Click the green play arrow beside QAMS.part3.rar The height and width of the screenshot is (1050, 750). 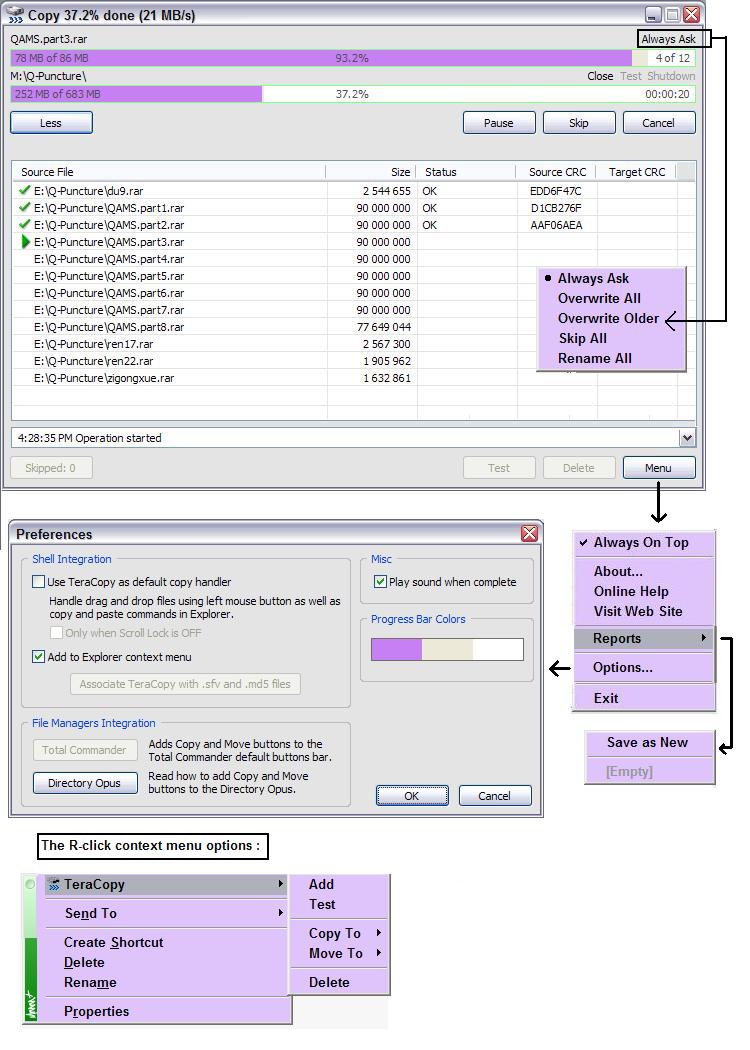[26, 242]
